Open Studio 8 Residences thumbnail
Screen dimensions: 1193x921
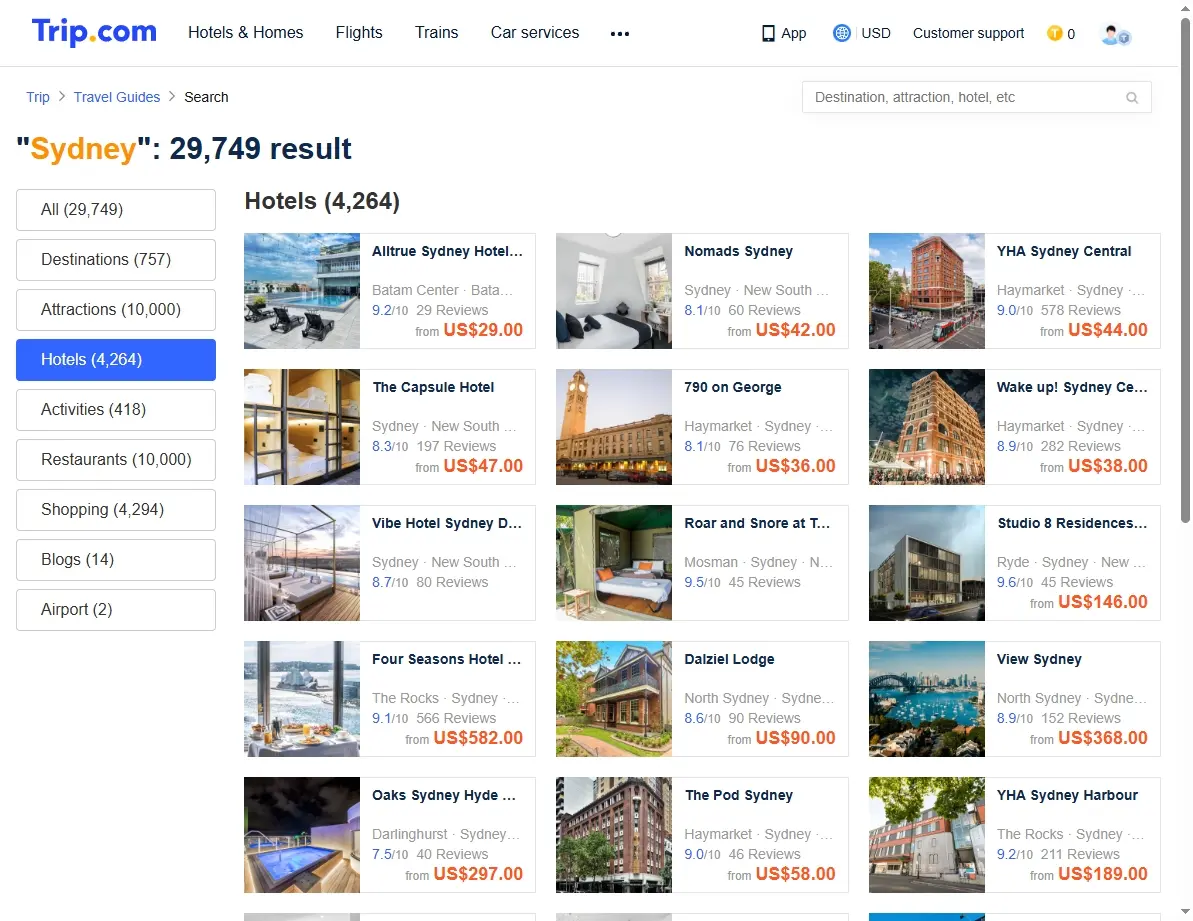coord(927,563)
